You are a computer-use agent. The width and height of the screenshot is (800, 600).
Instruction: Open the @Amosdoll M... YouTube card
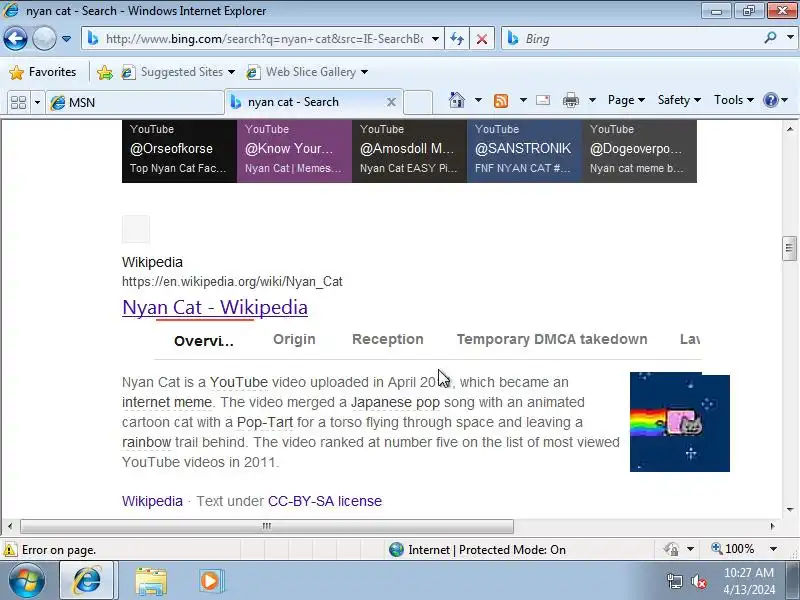(409, 151)
